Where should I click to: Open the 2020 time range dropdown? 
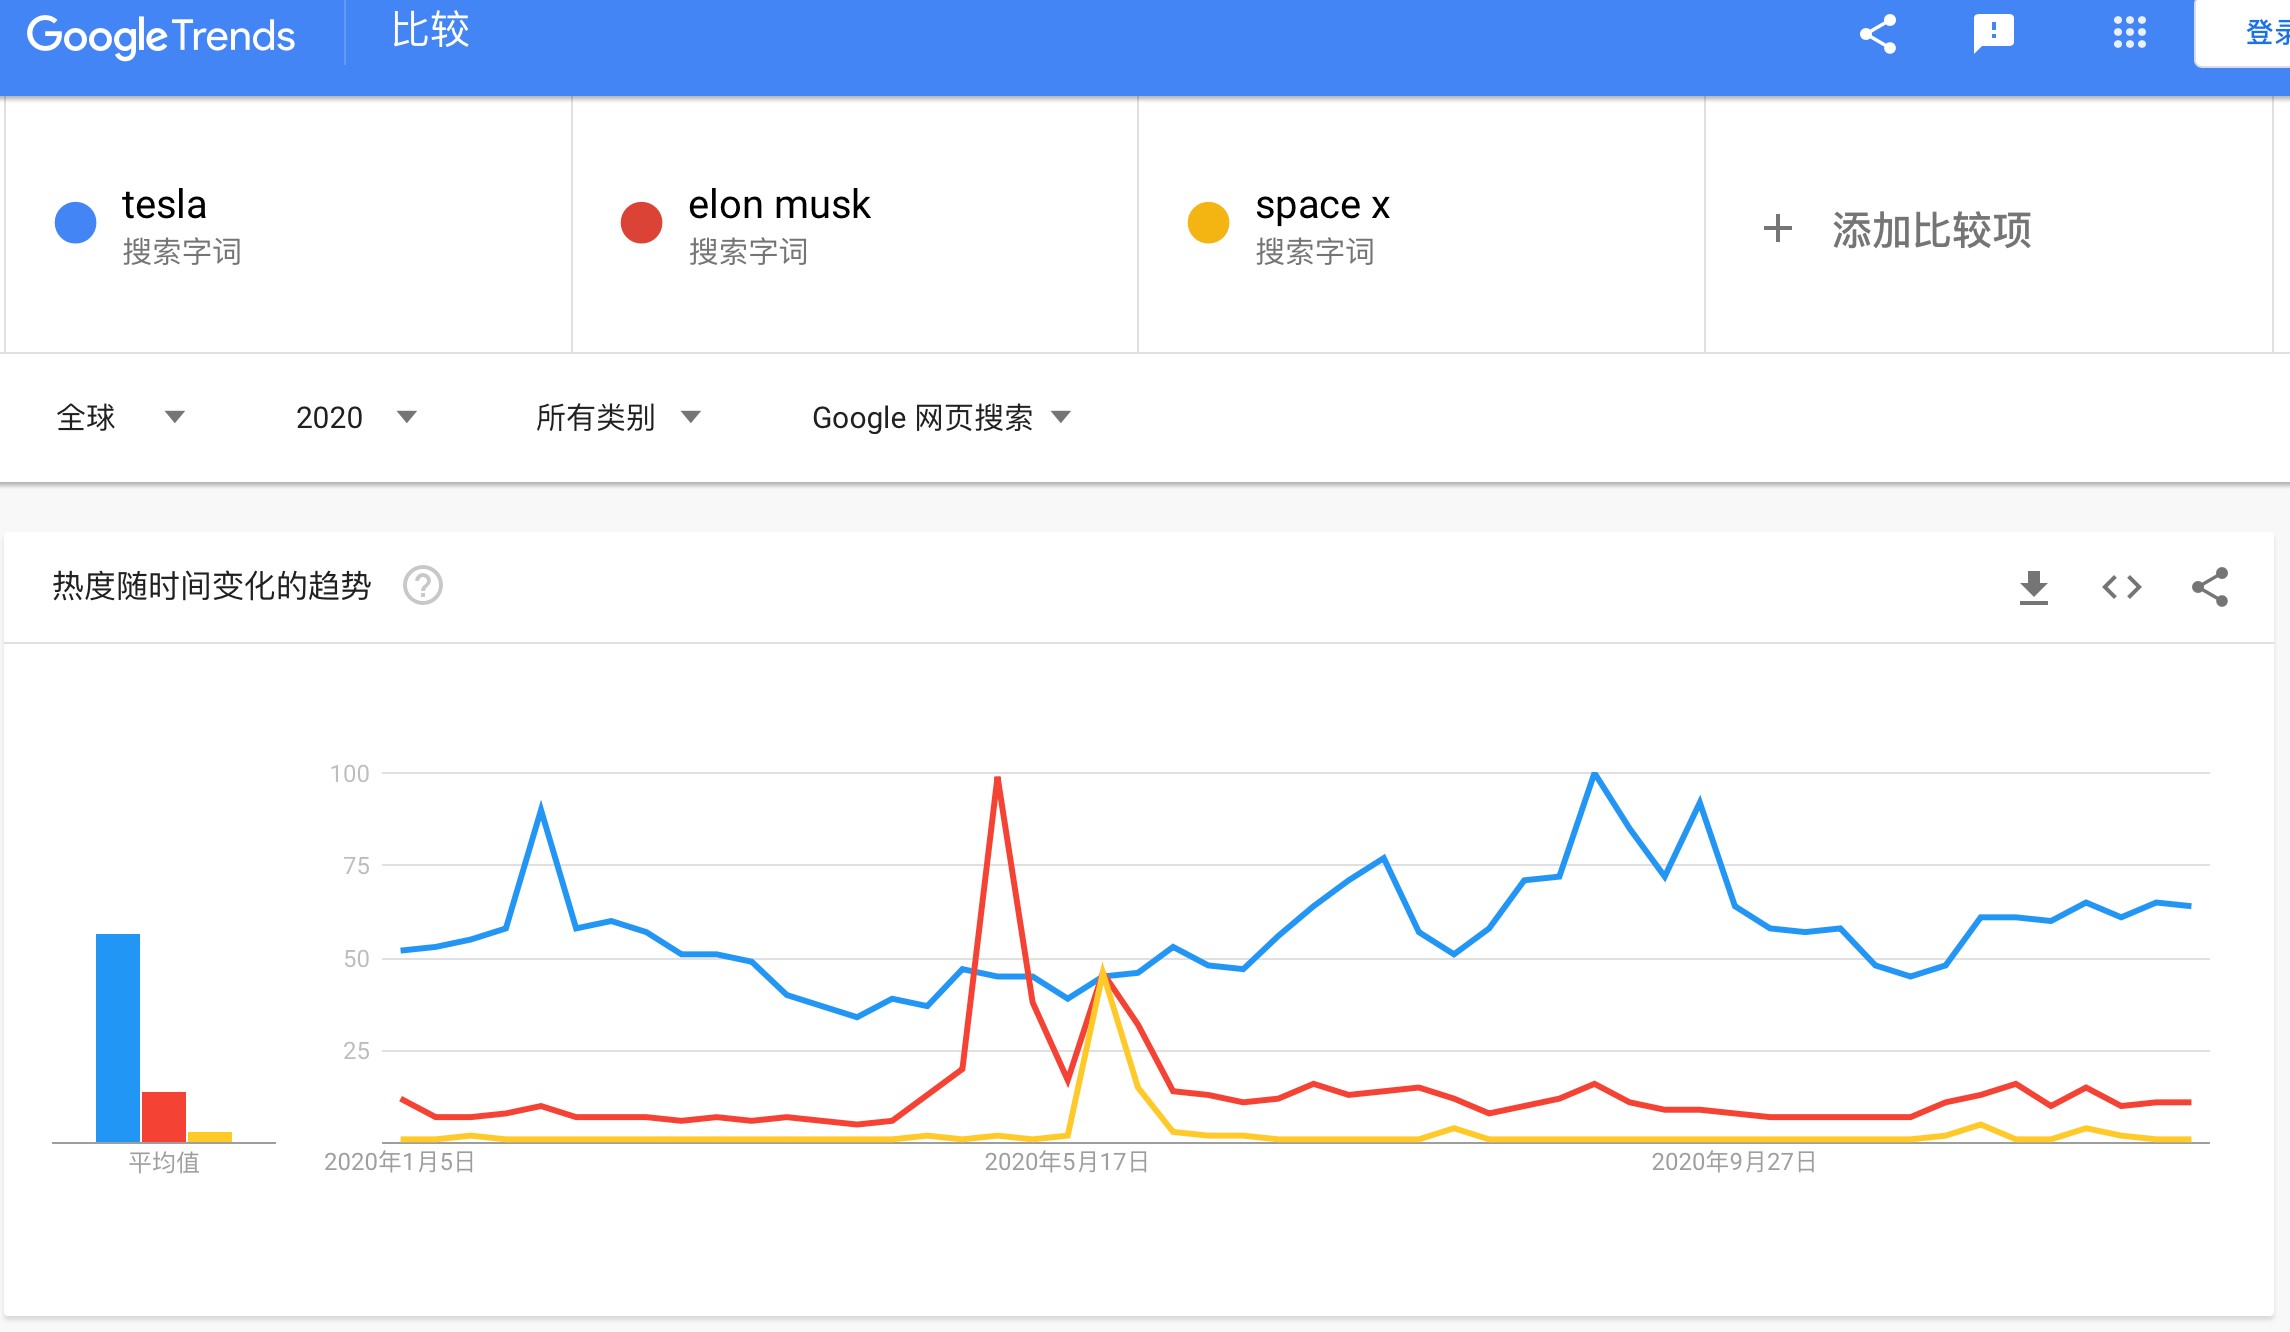point(355,417)
